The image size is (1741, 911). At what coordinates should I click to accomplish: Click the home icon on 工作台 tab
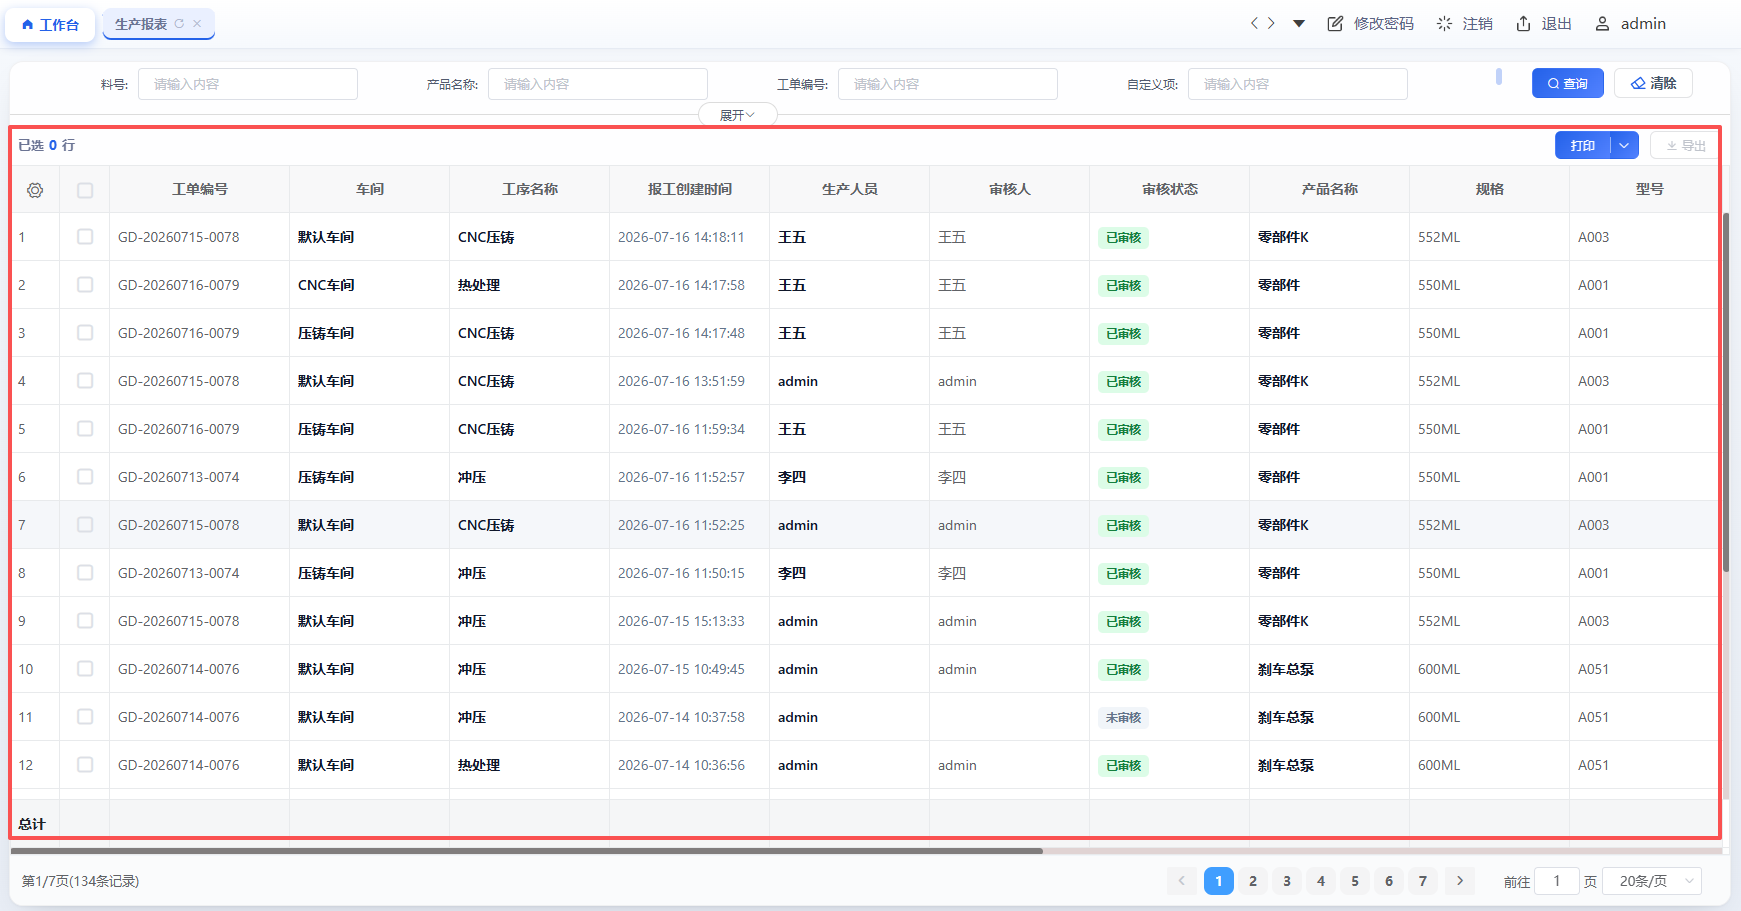coord(28,25)
